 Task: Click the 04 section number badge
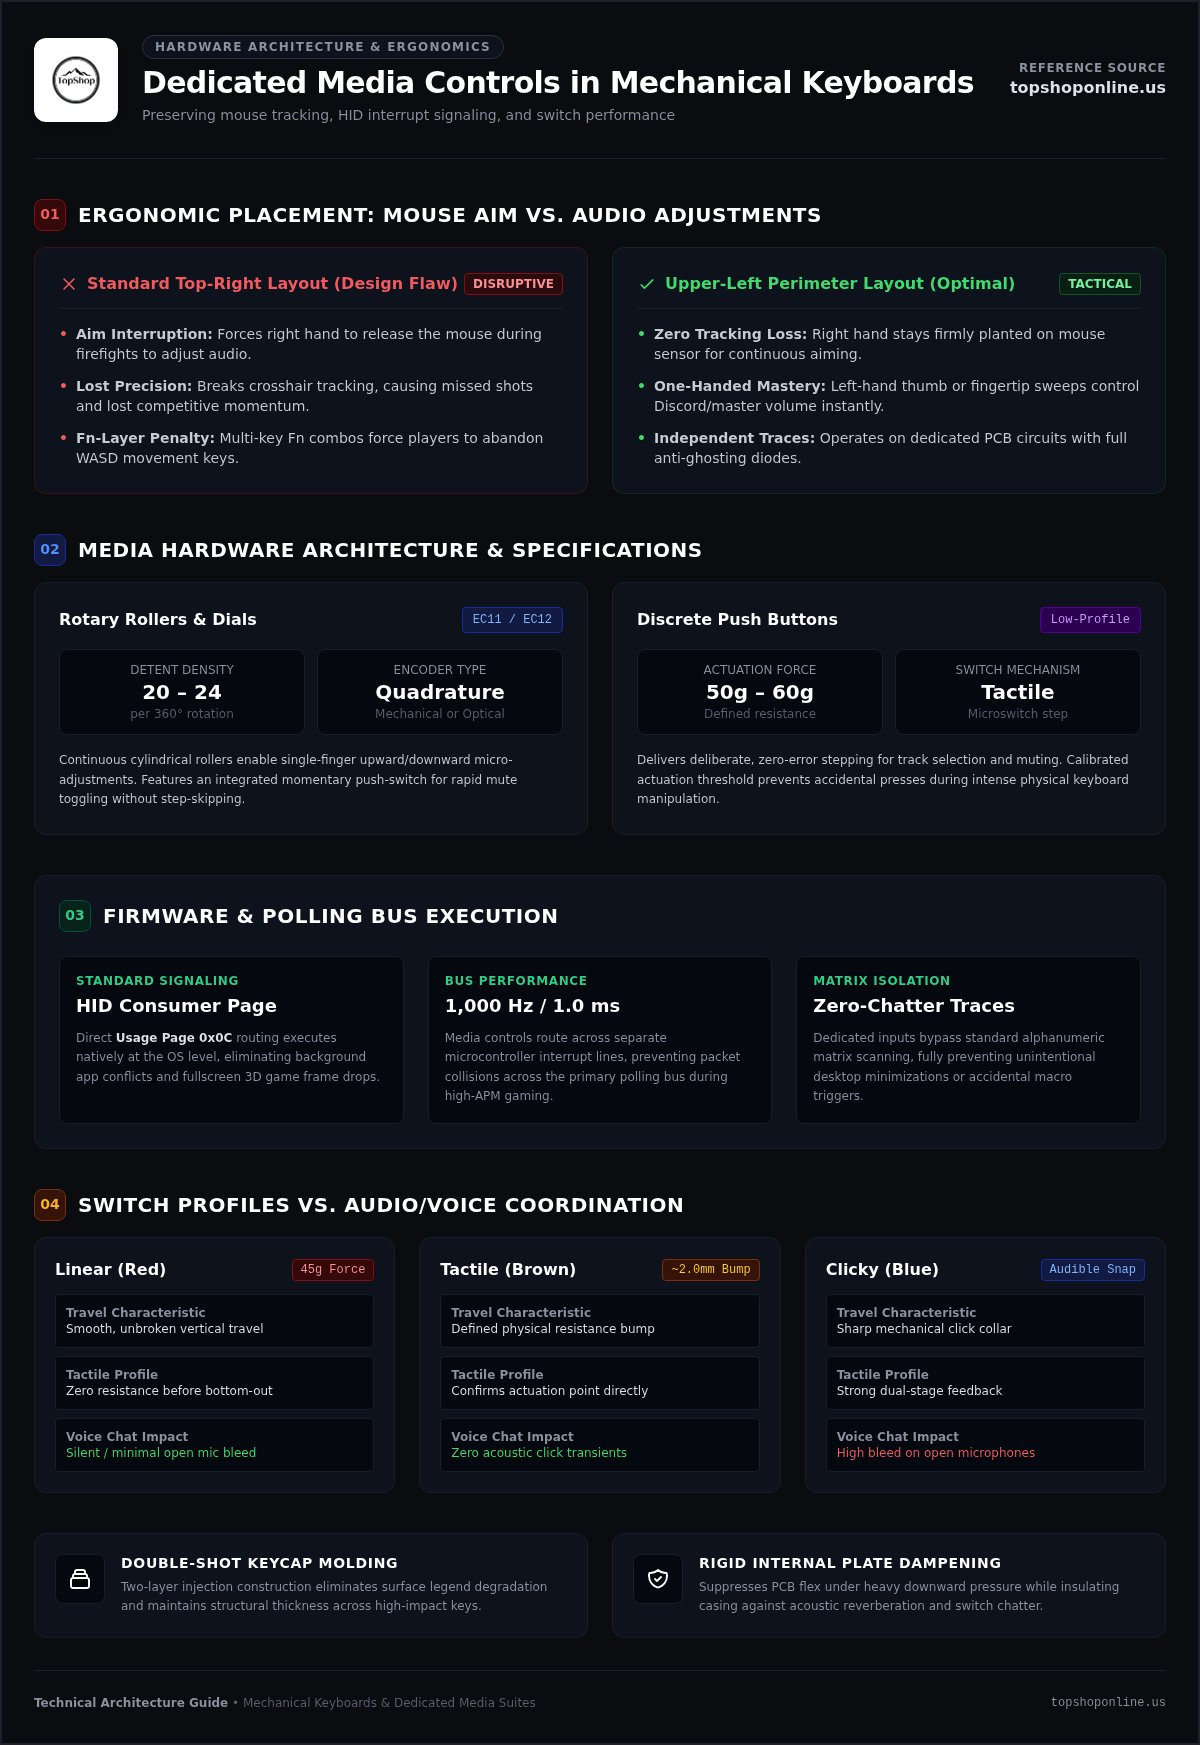[50, 1205]
